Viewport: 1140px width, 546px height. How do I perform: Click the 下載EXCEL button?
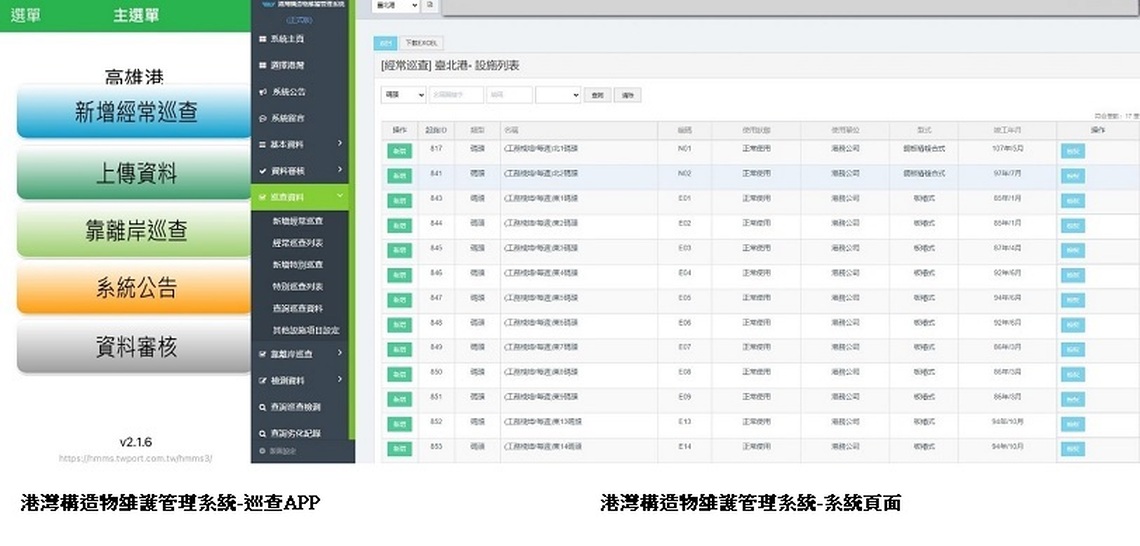click(x=421, y=44)
